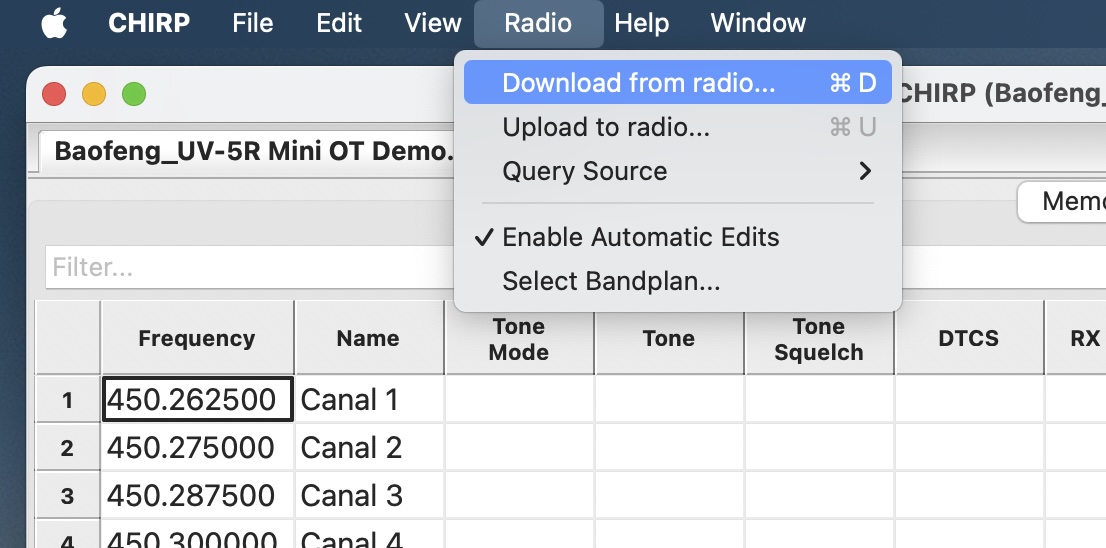Screen dimensions: 1106x548
Task: Minimize the CHIRP window with yellow button
Action: pos(94,94)
